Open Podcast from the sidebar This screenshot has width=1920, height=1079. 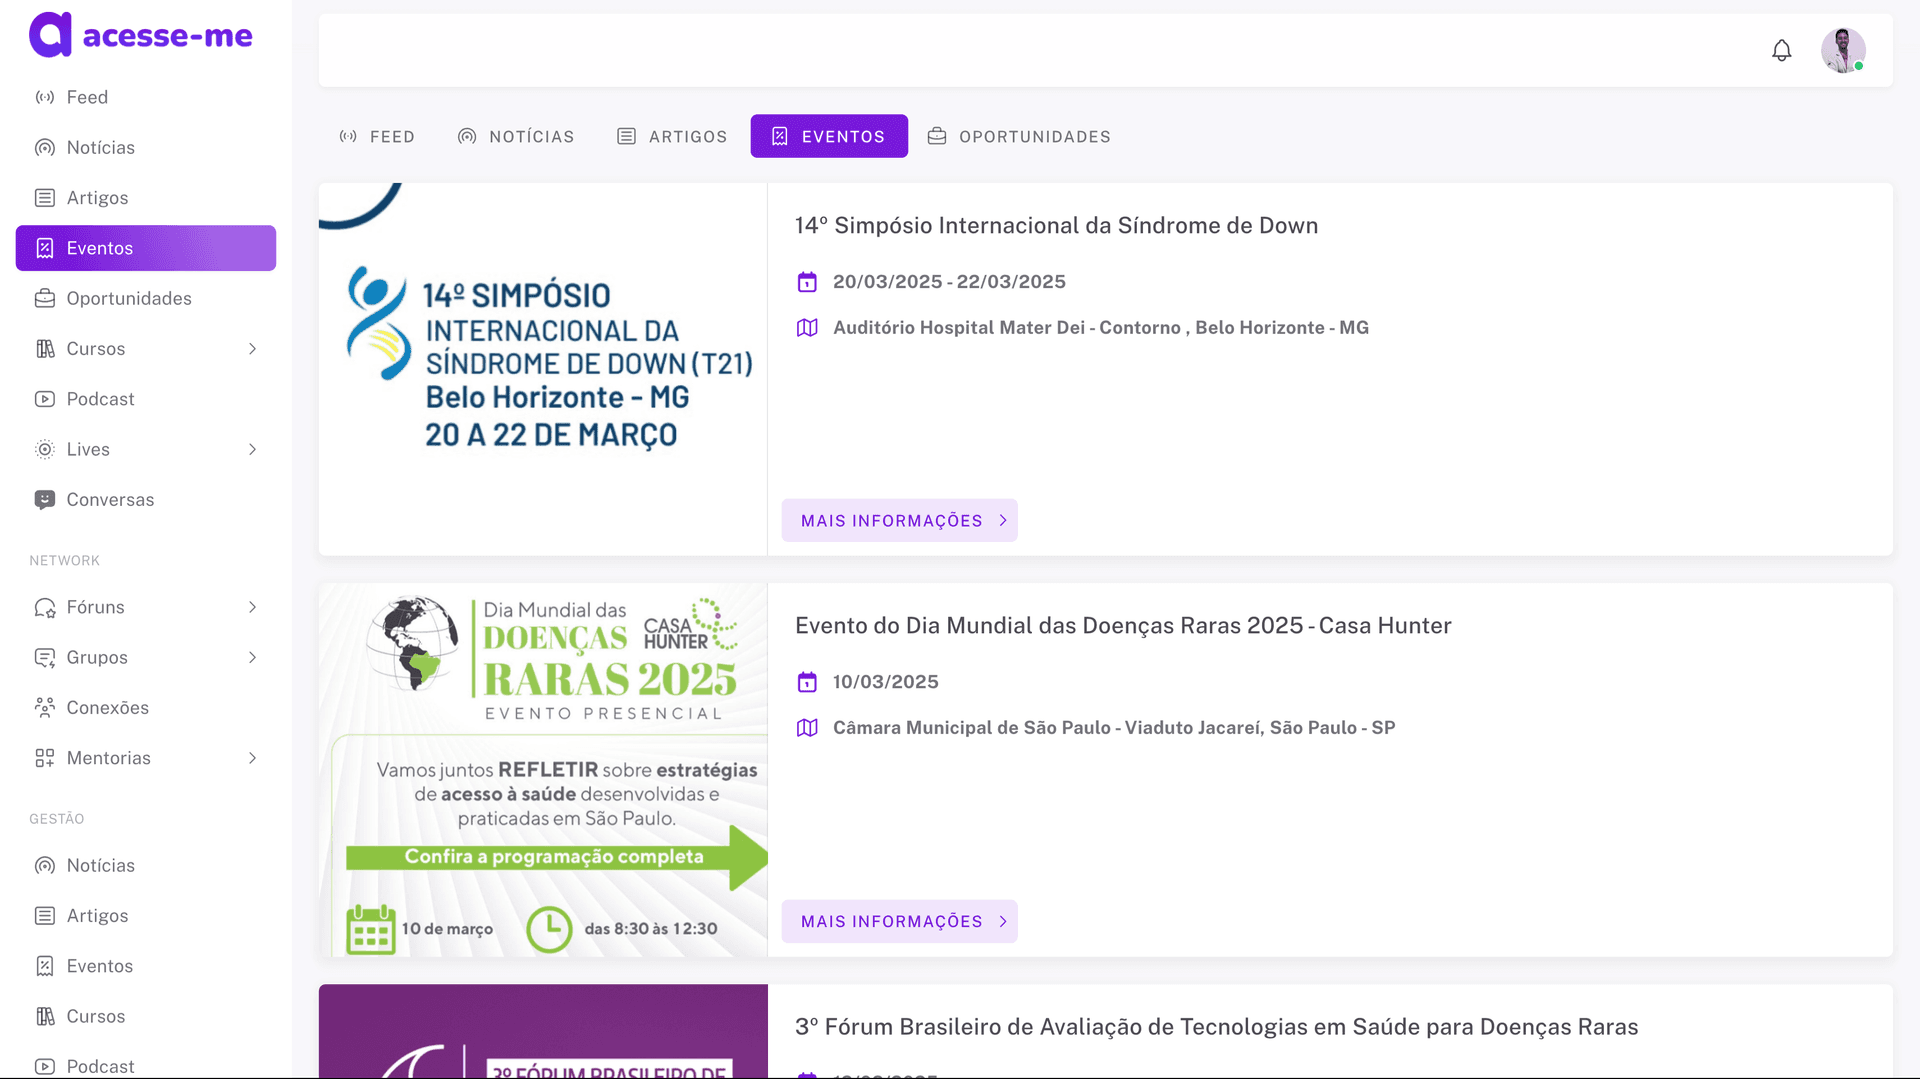[100, 399]
